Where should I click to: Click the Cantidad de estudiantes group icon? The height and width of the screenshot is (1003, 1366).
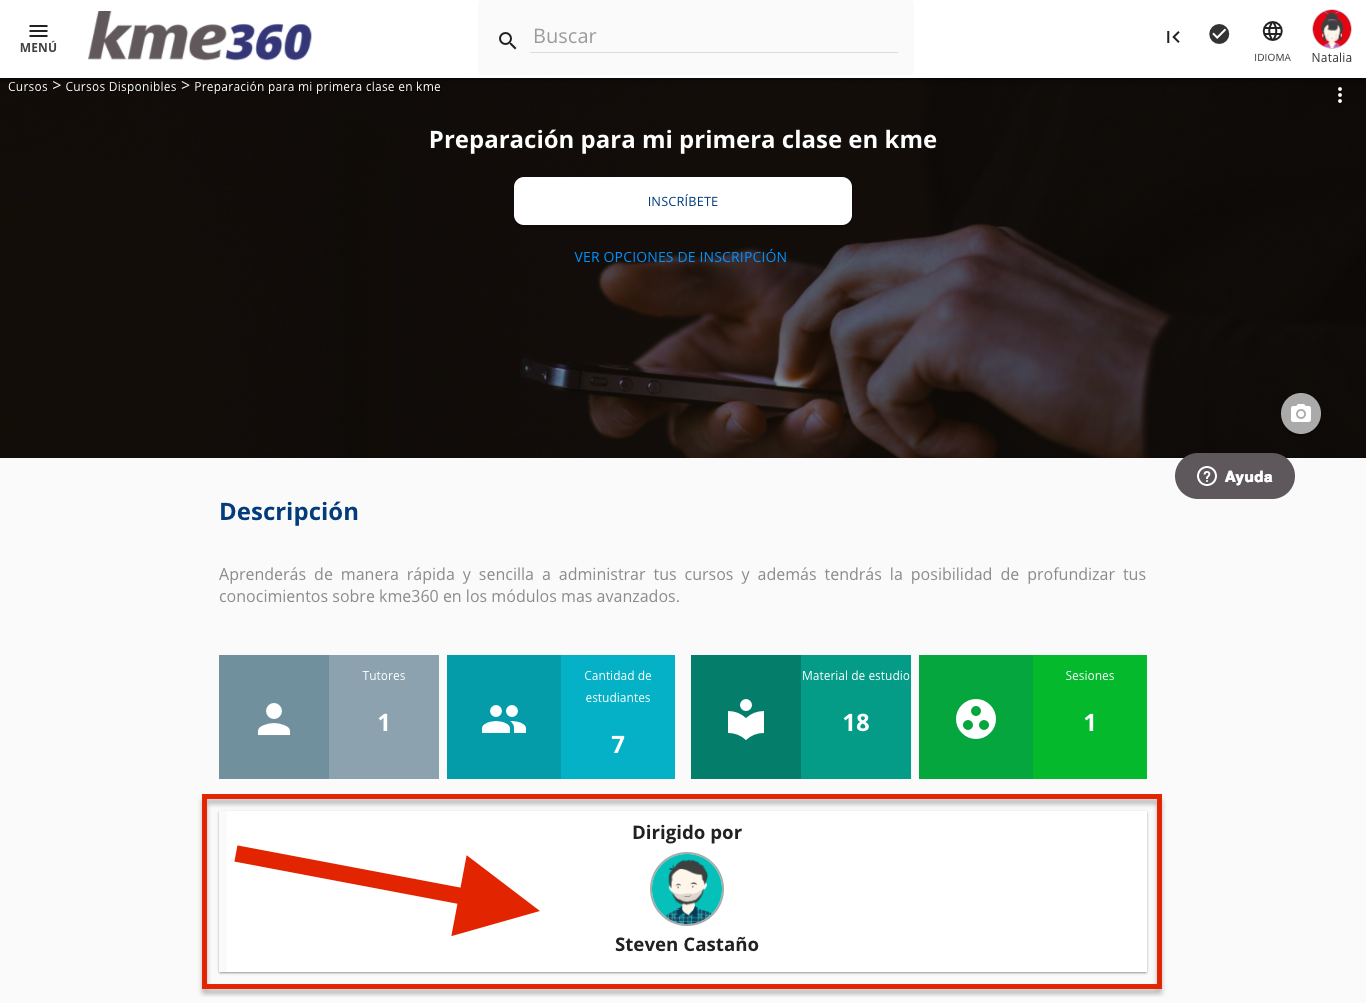click(x=504, y=717)
